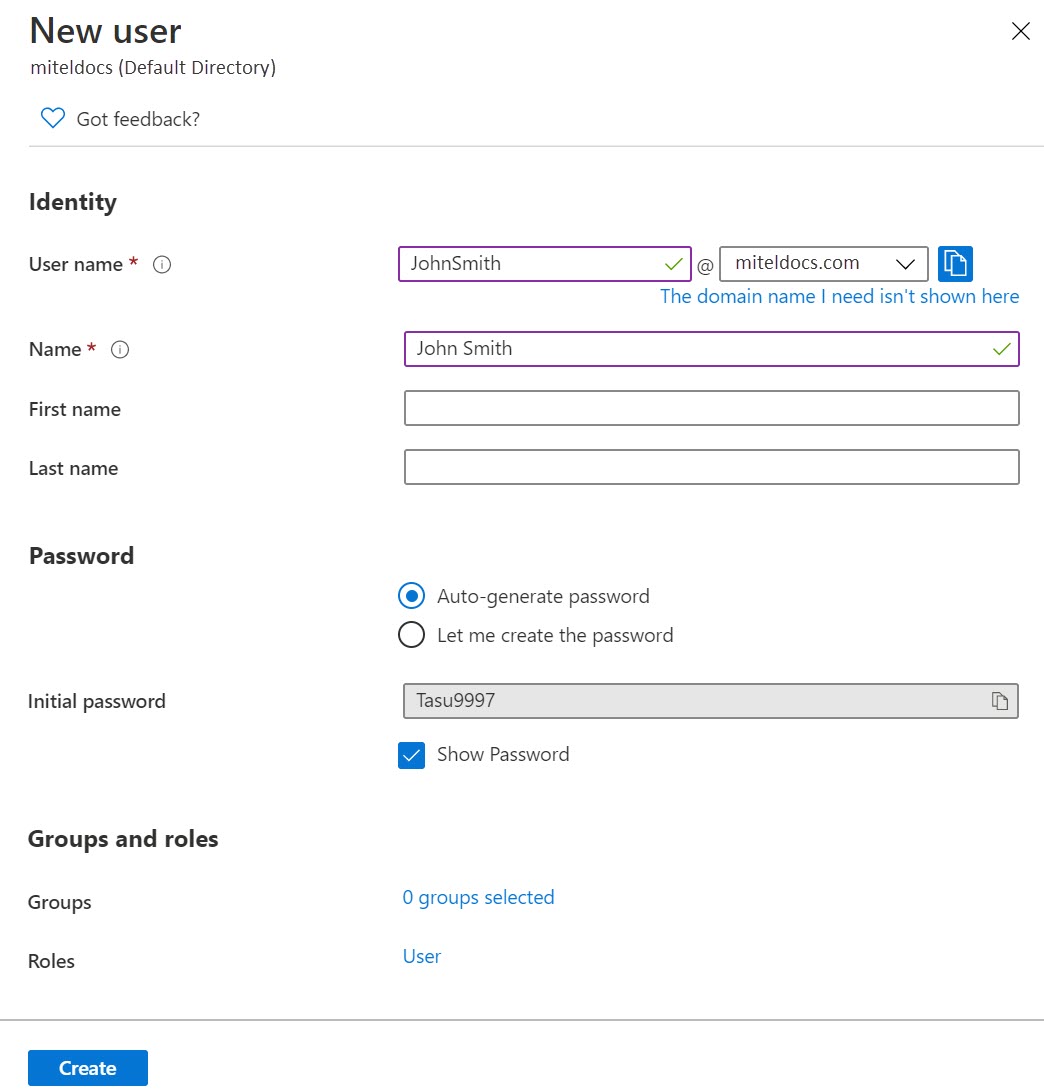
Task: Click the User role link
Action: (422, 956)
